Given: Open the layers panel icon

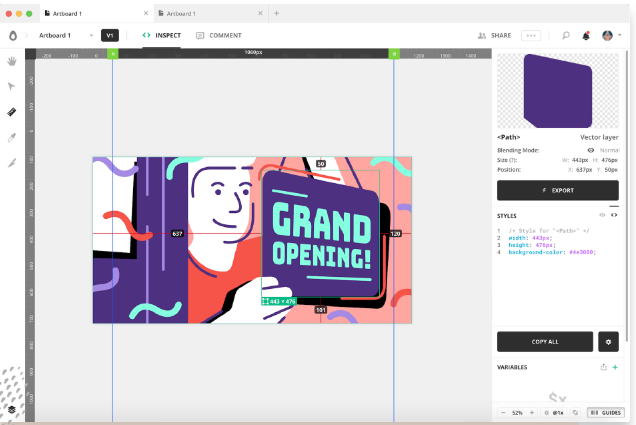Looking at the screenshot, I should tap(12, 409).
